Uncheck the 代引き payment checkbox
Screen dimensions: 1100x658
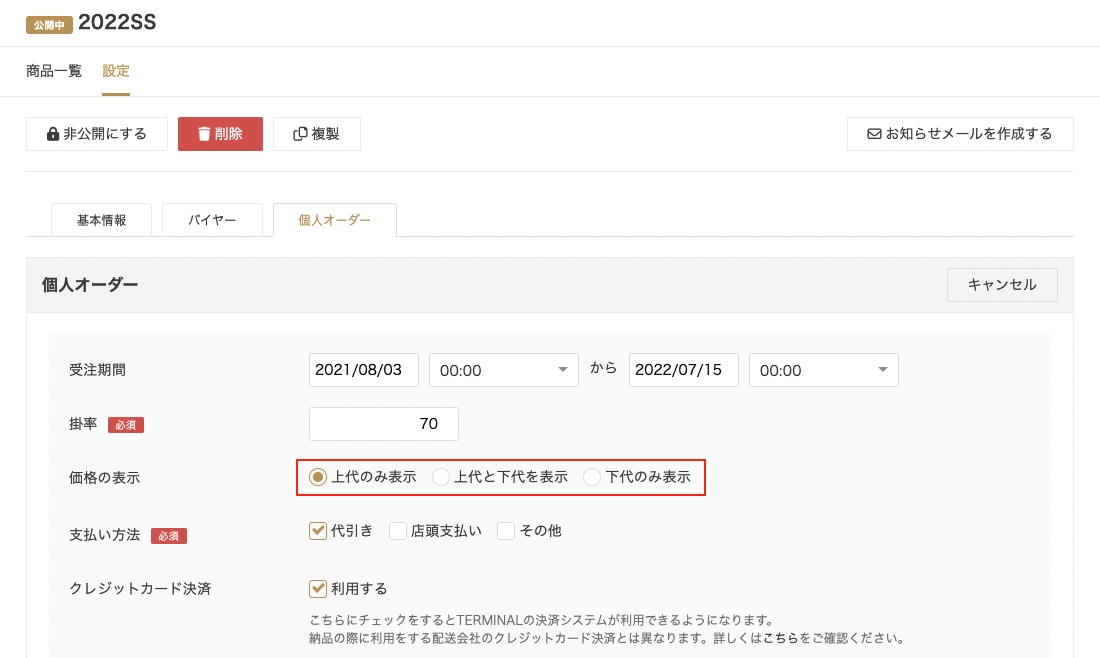coord(318,530)
